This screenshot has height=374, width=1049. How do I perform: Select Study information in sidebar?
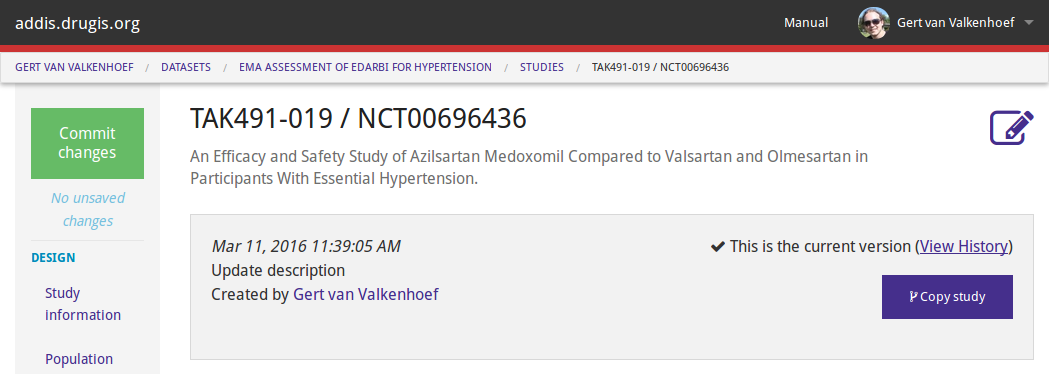coord(83,304)
